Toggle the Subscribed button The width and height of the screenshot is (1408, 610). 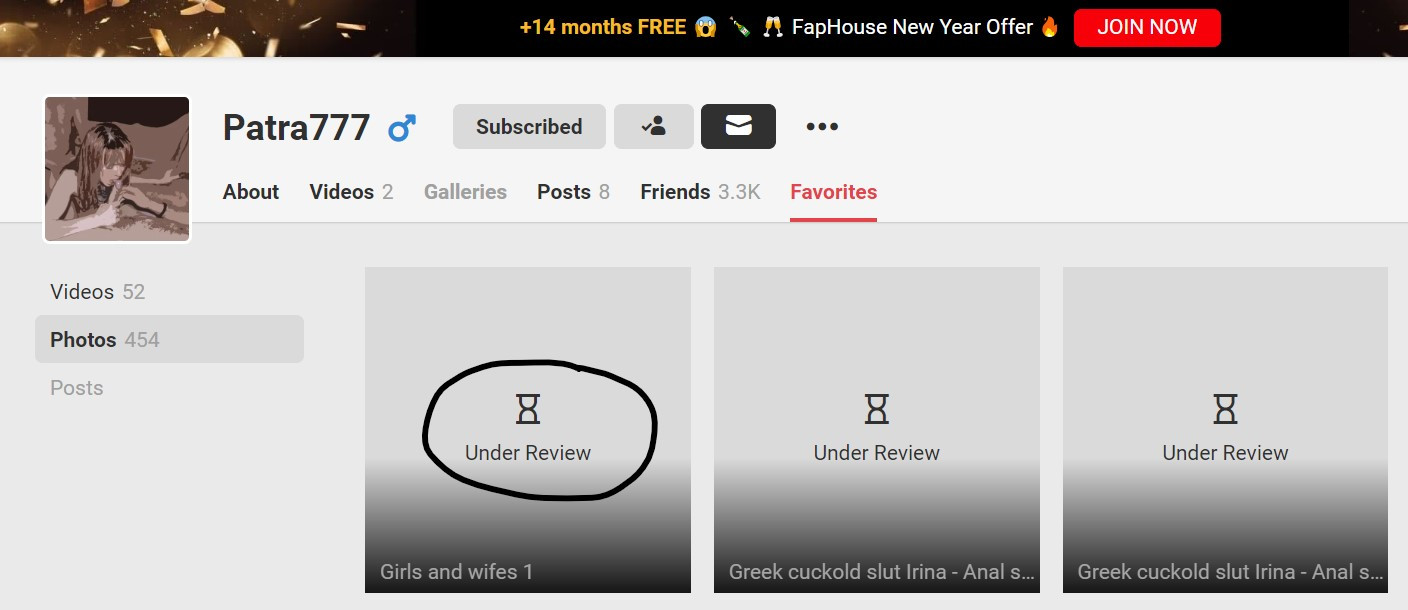pos(529,127)
